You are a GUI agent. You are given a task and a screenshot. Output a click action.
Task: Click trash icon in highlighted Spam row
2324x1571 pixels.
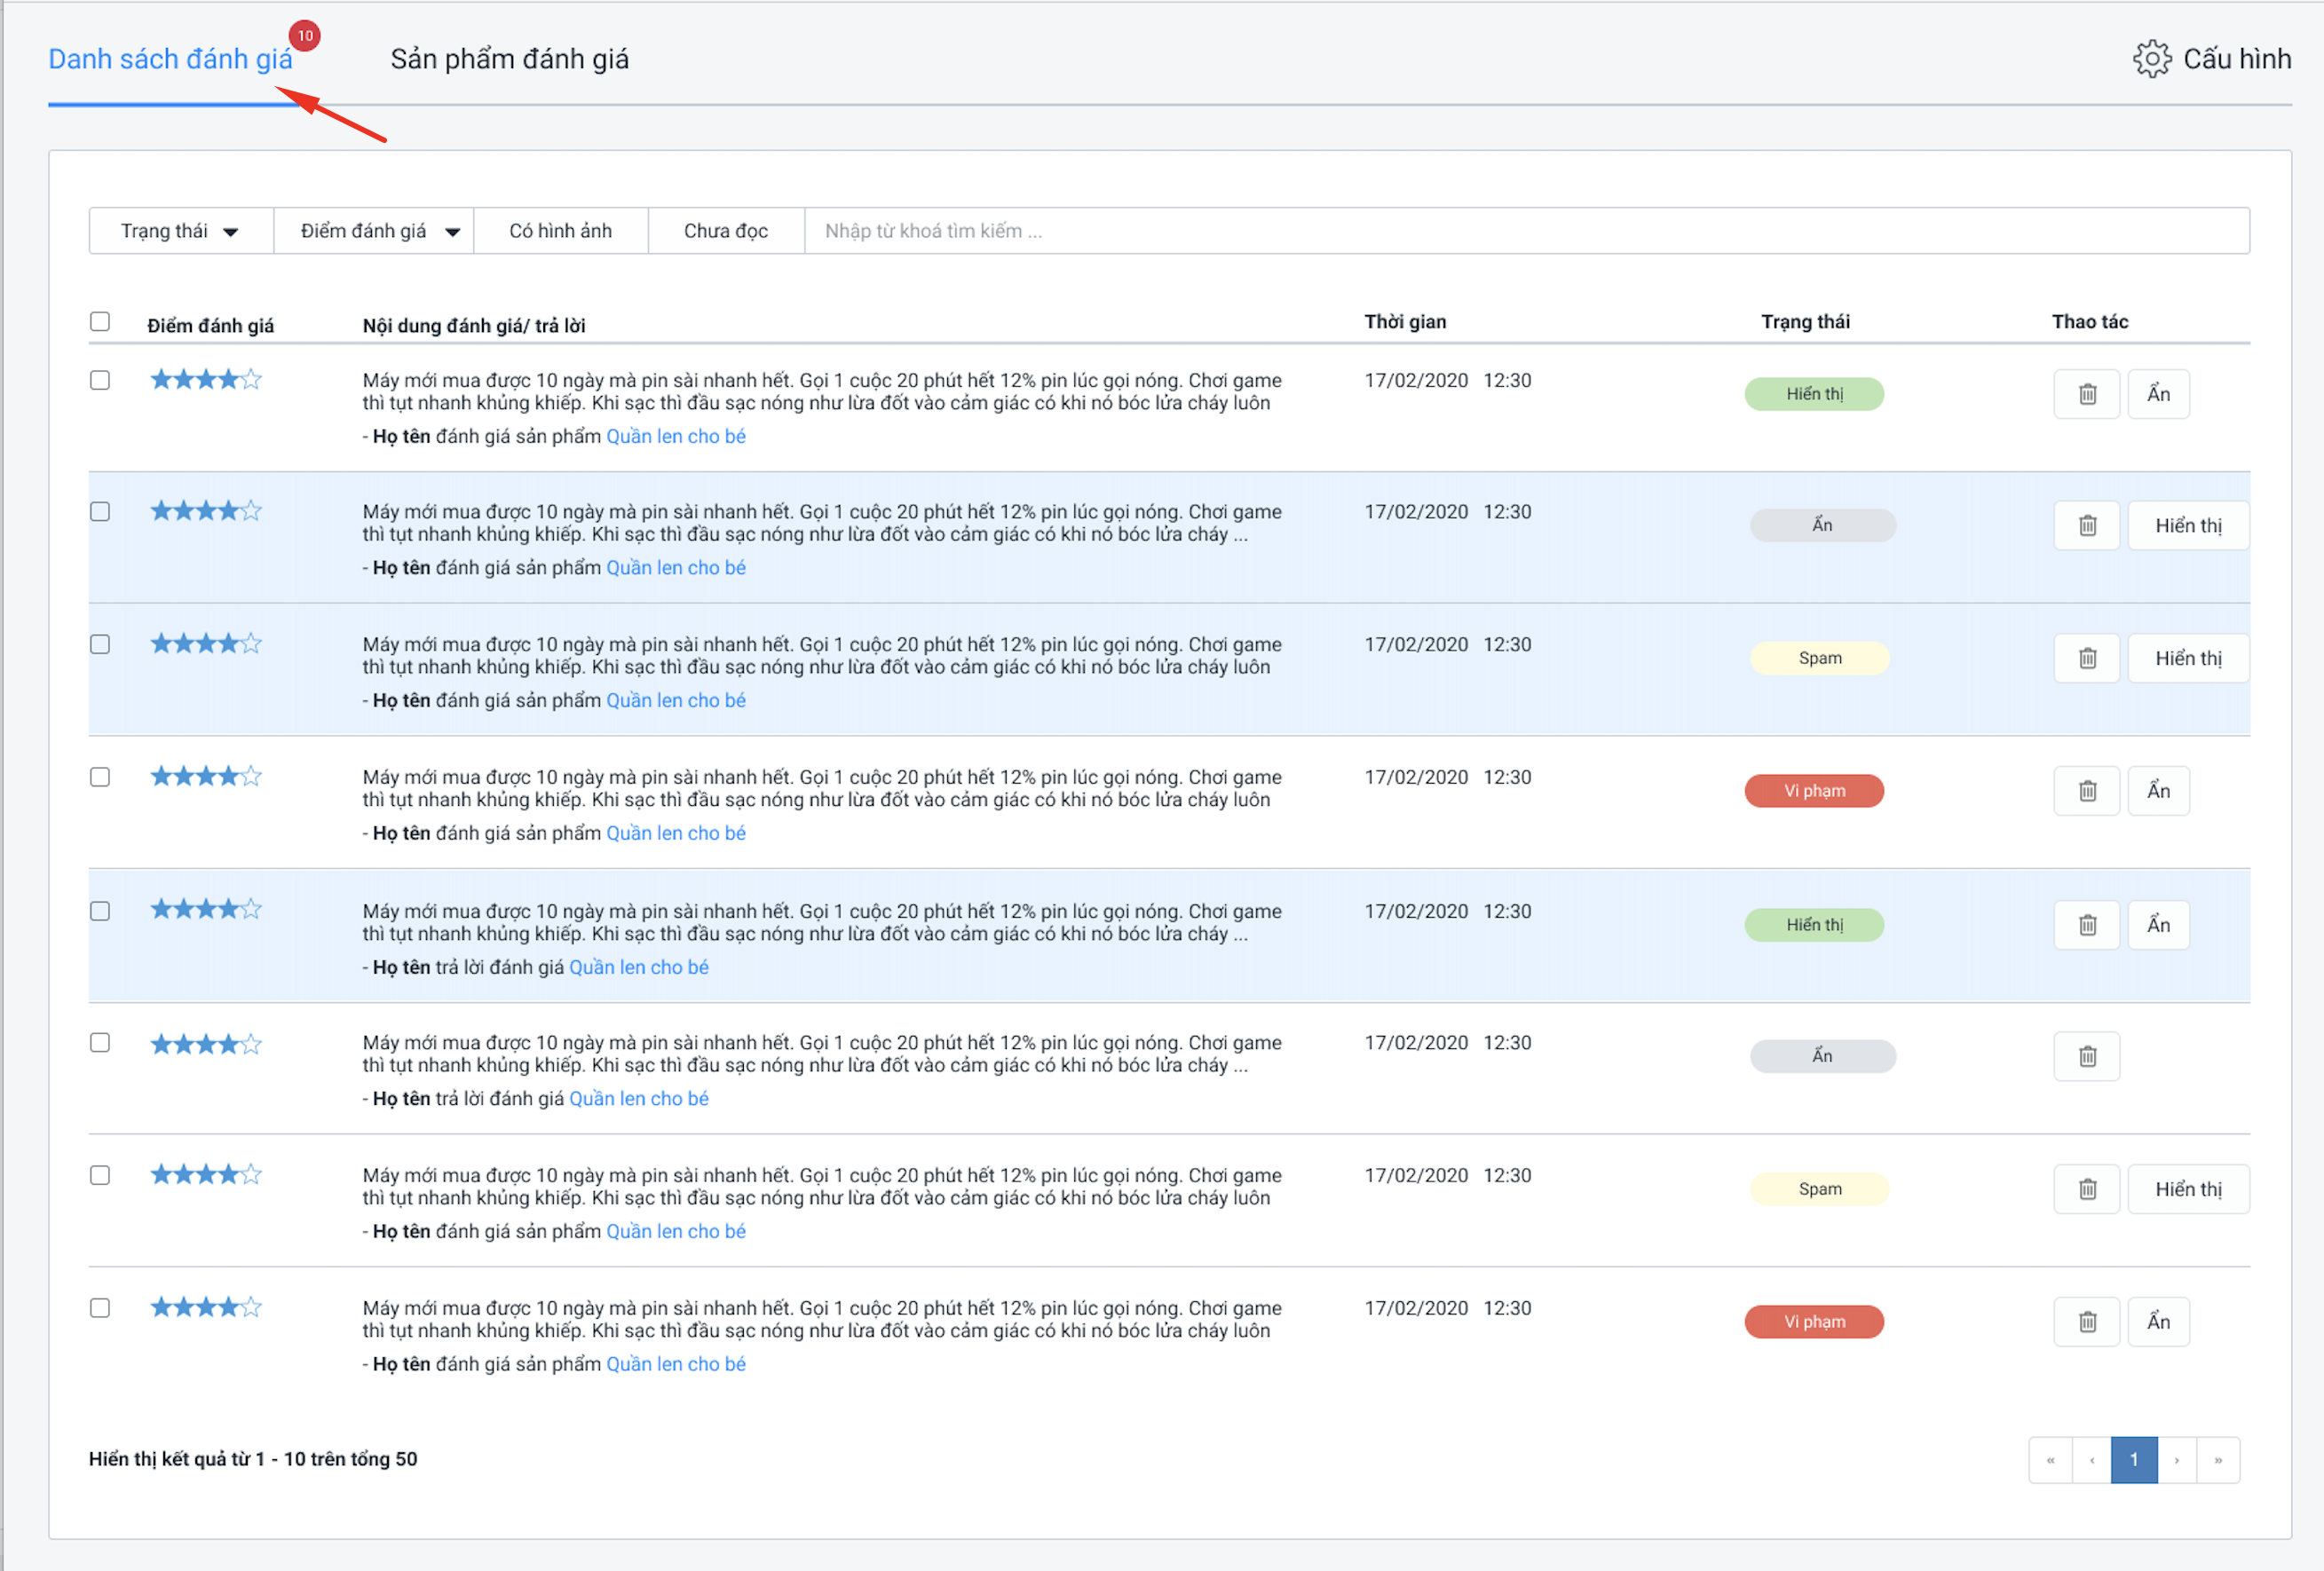pyautogui.click(x=2086, y=658)
